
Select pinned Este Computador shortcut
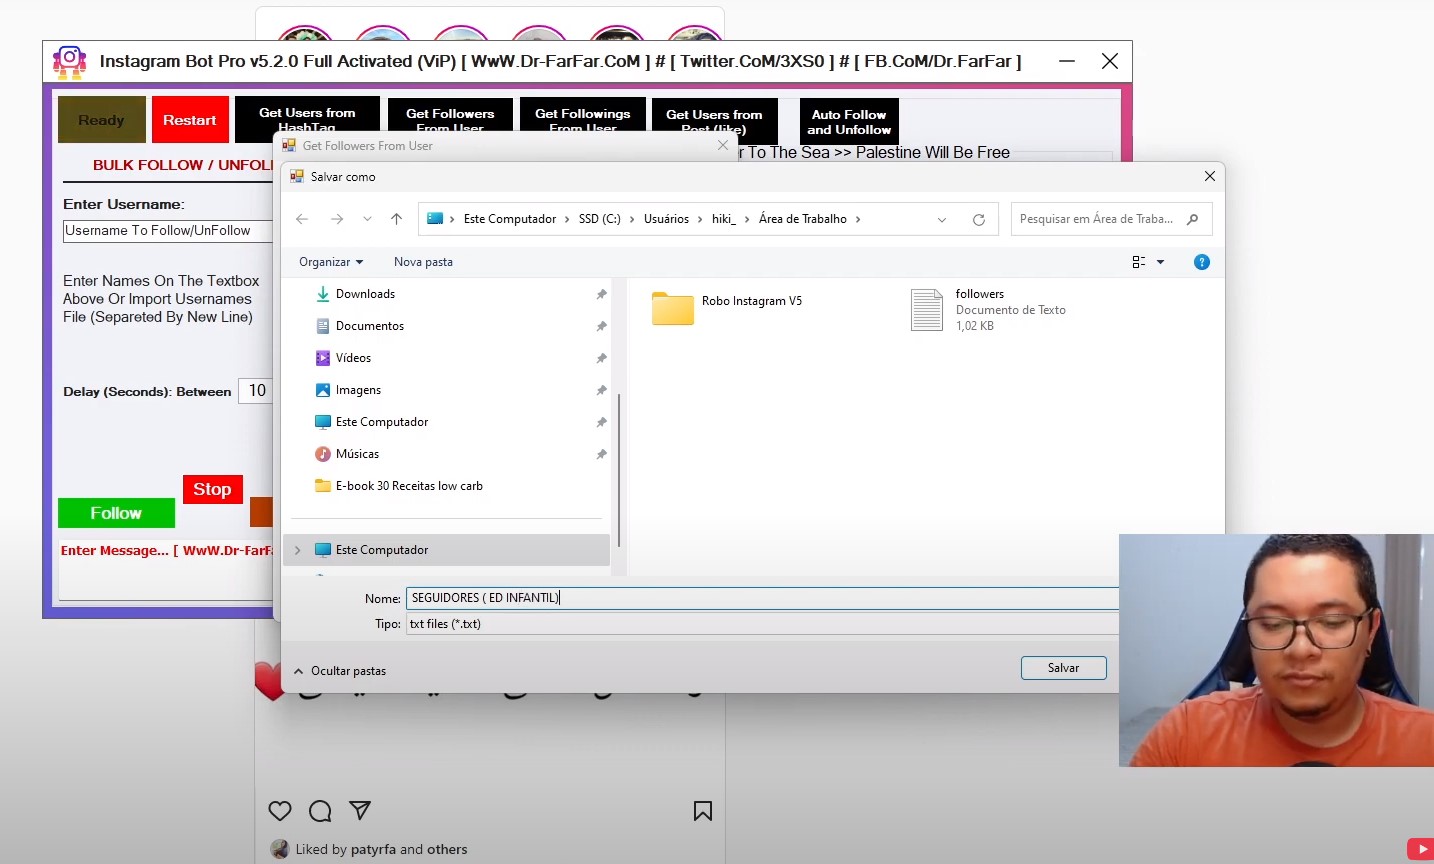[382, 422]
